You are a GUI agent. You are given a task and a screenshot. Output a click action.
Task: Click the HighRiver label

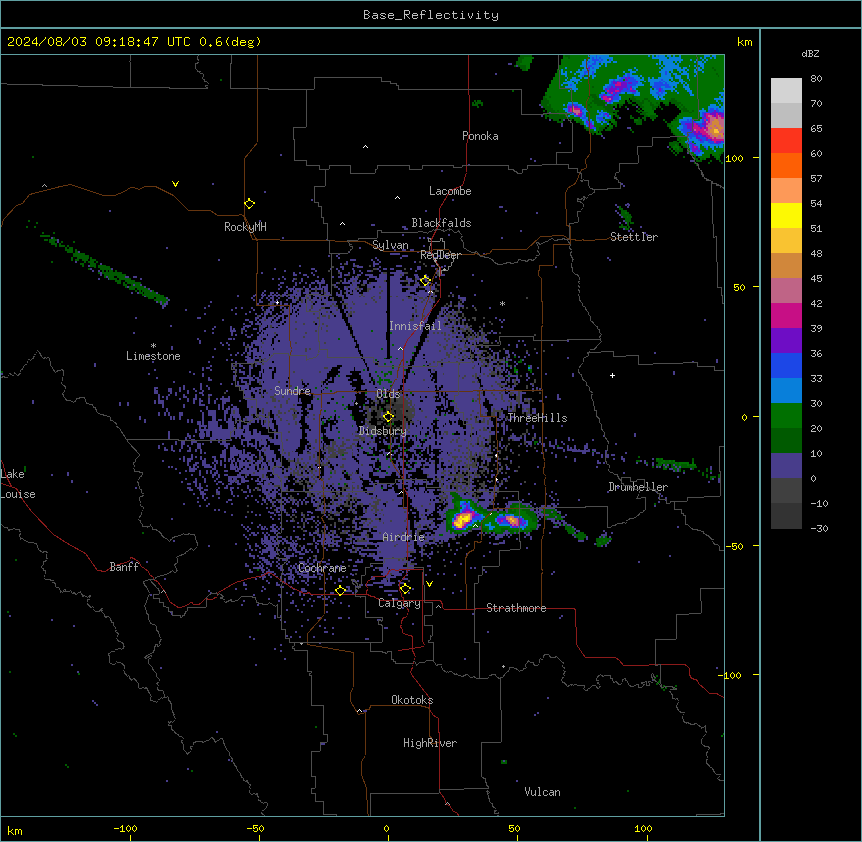tap(430, 743)
